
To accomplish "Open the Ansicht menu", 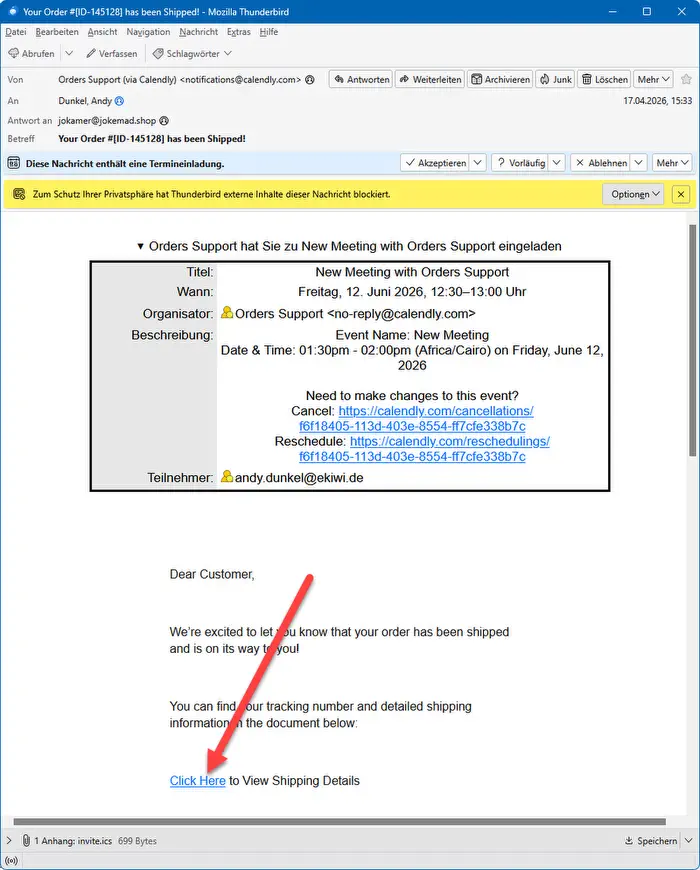I will click(102, 32).
